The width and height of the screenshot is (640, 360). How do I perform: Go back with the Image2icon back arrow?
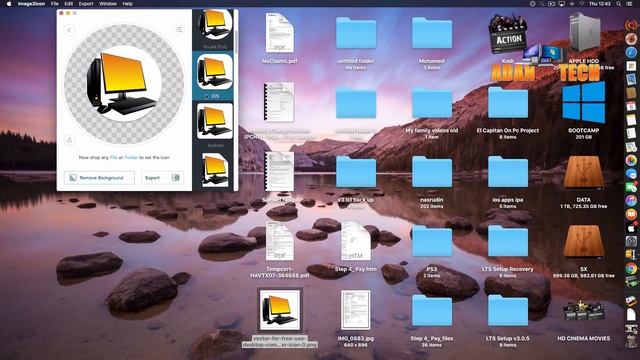[69, 30]
